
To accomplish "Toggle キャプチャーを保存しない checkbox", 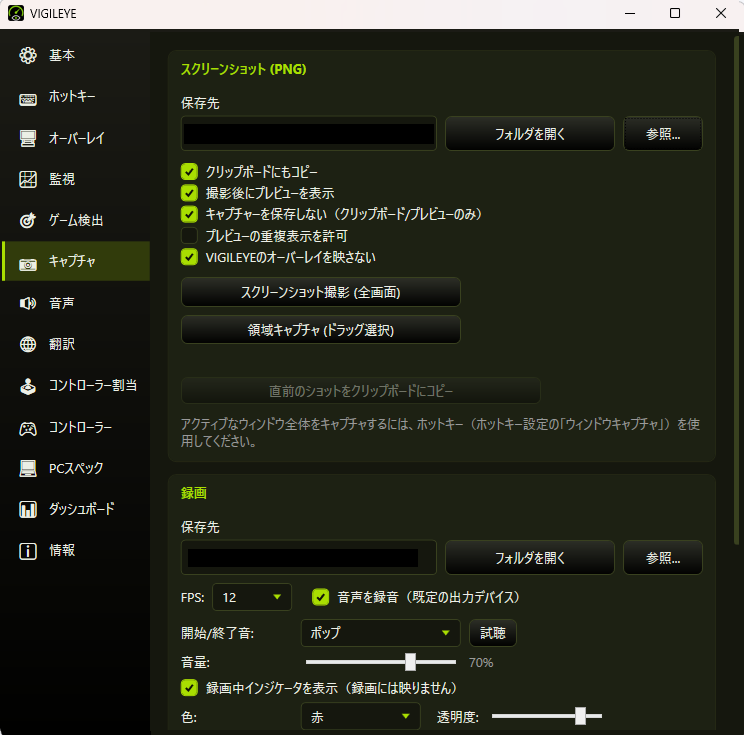I will 189,214.
